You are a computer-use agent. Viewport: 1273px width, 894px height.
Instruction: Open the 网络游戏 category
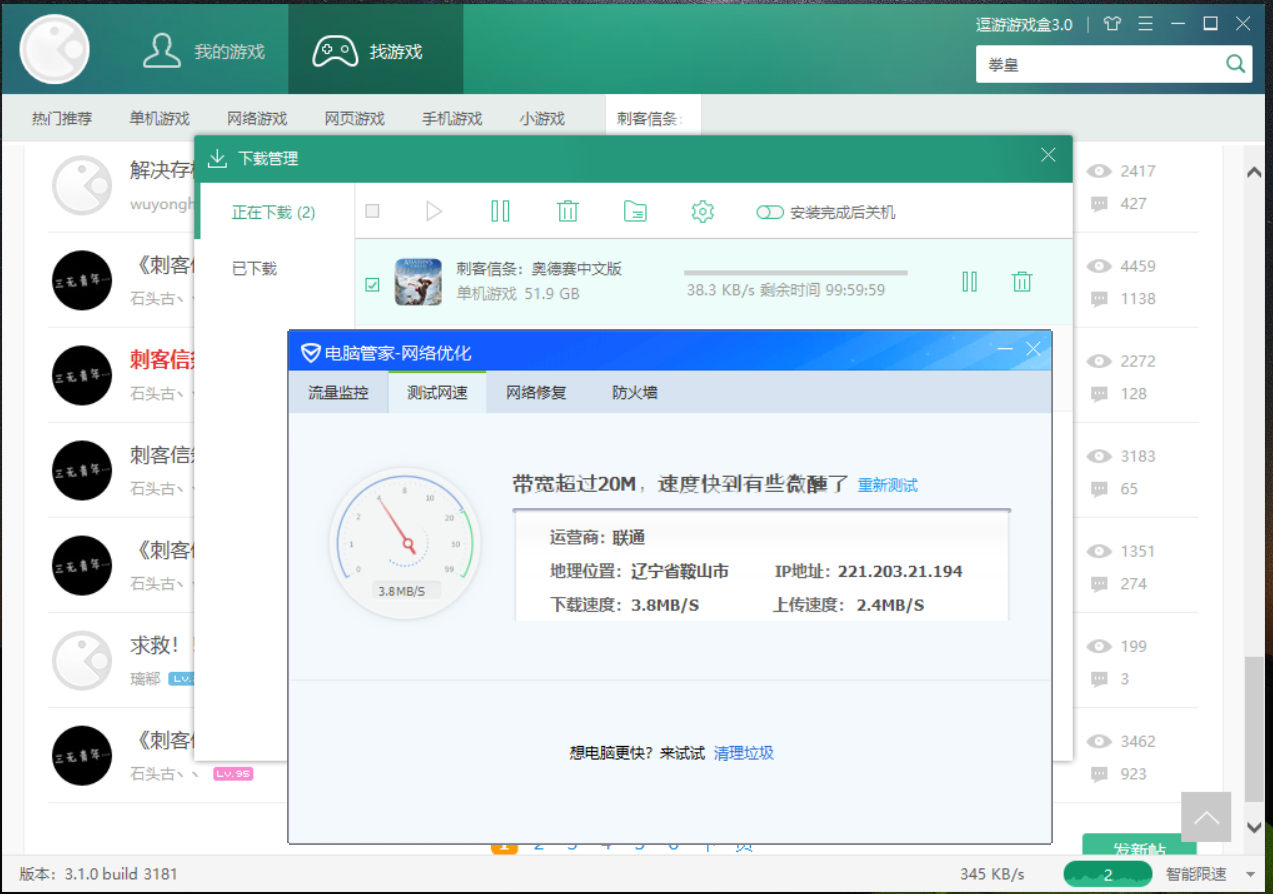[257, 118]
